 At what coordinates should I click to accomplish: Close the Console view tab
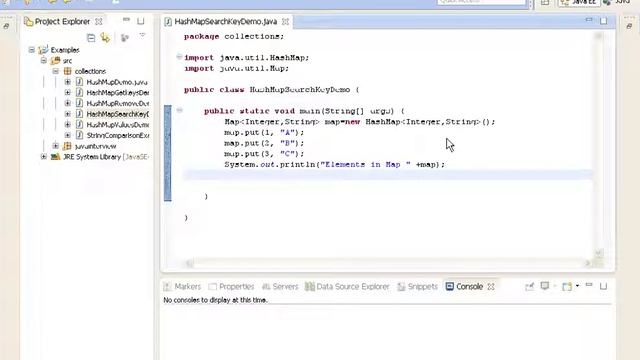pos(491,287)
